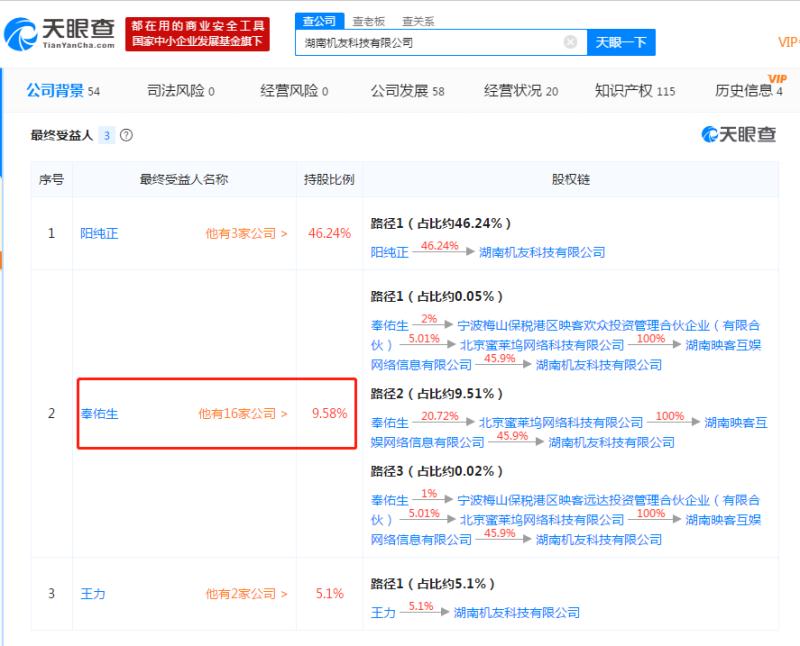
Task: Expand 王力's 他有2家公司 list
Action: click(x=246, y=593)
